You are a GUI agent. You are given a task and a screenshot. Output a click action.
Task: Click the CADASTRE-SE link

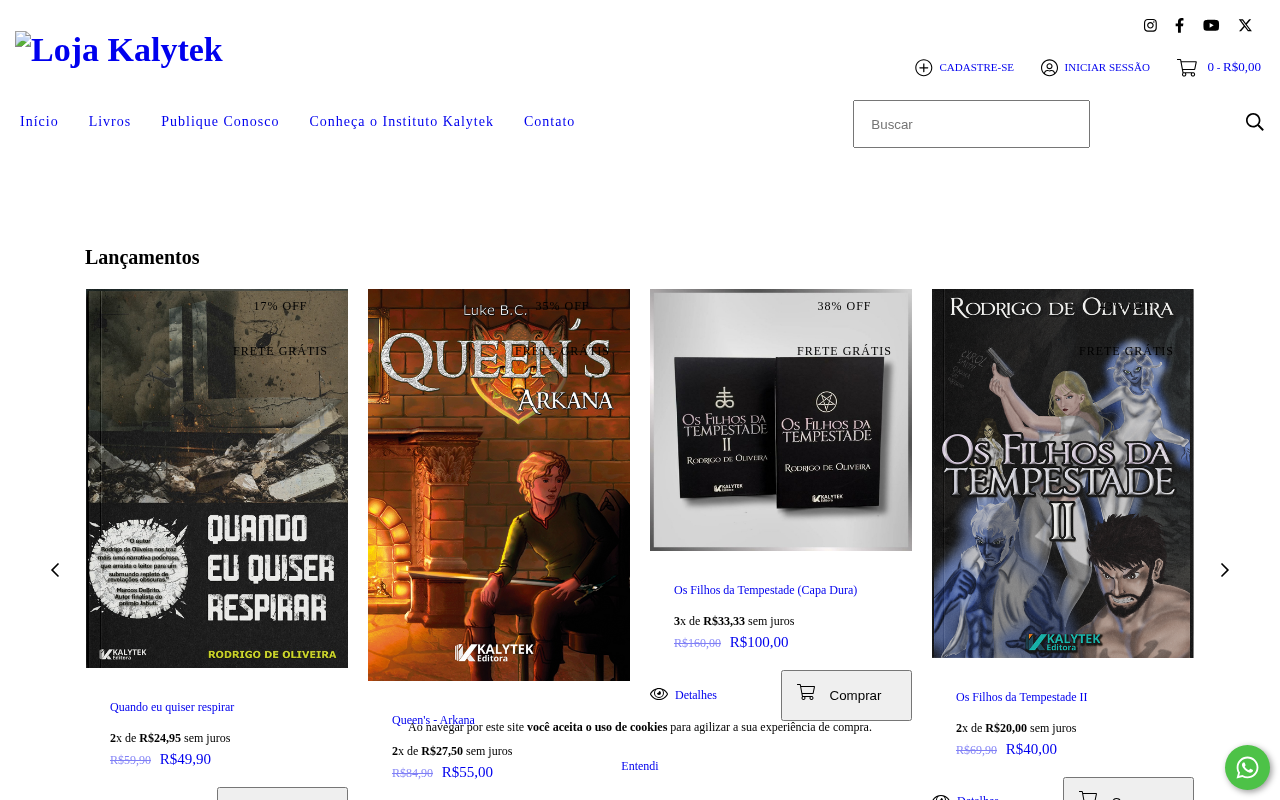[976, 67]
